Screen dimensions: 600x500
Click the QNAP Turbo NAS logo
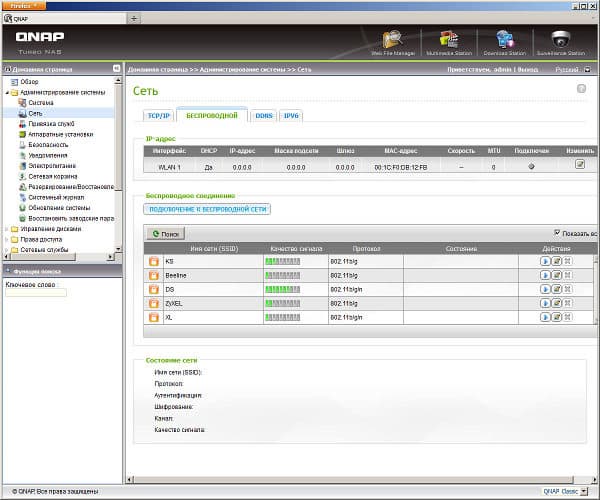point(40,42)
